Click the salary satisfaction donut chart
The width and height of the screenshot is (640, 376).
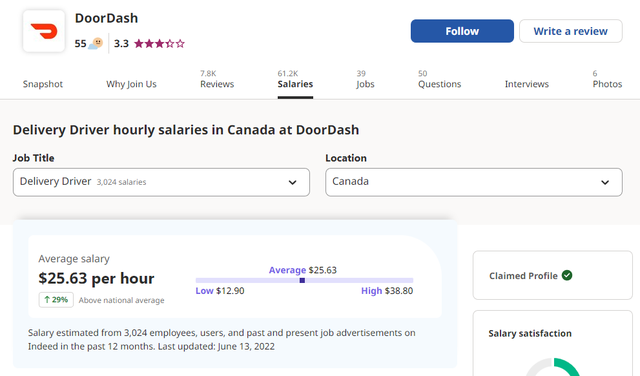pos(553,367)
